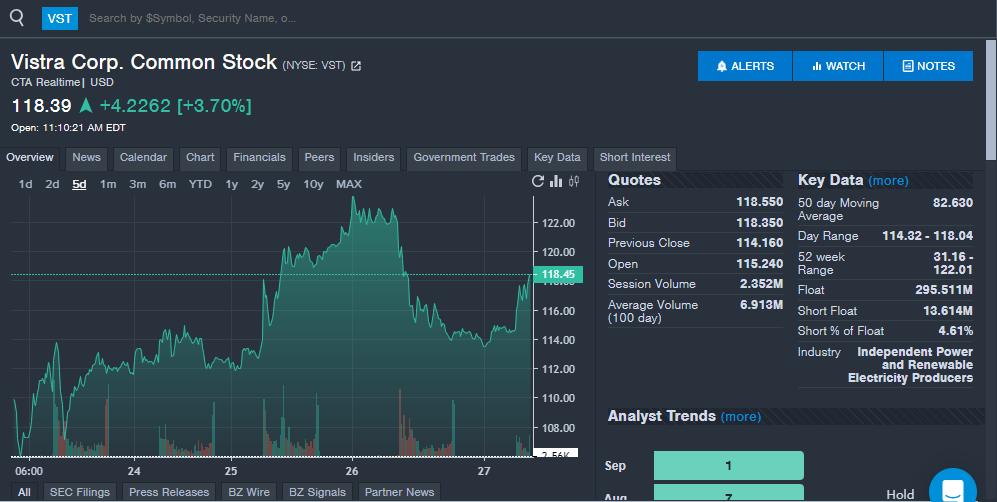Click the Previous Close value 114.160

click(759, 243)
